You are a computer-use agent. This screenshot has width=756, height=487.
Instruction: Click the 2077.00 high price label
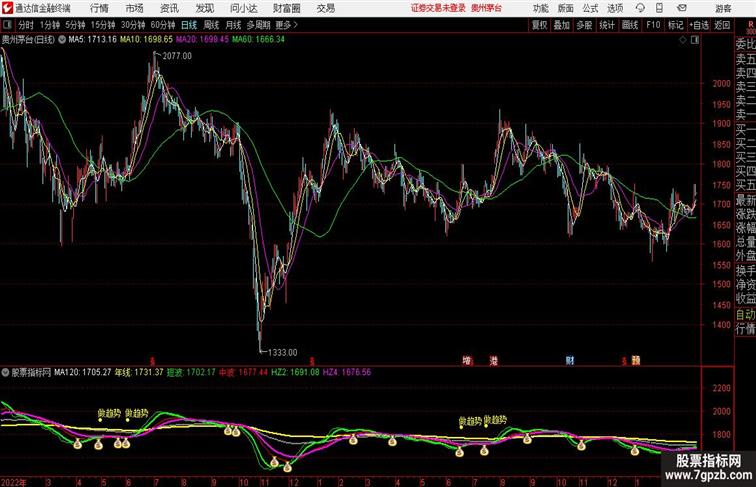[x=177, y=56]
